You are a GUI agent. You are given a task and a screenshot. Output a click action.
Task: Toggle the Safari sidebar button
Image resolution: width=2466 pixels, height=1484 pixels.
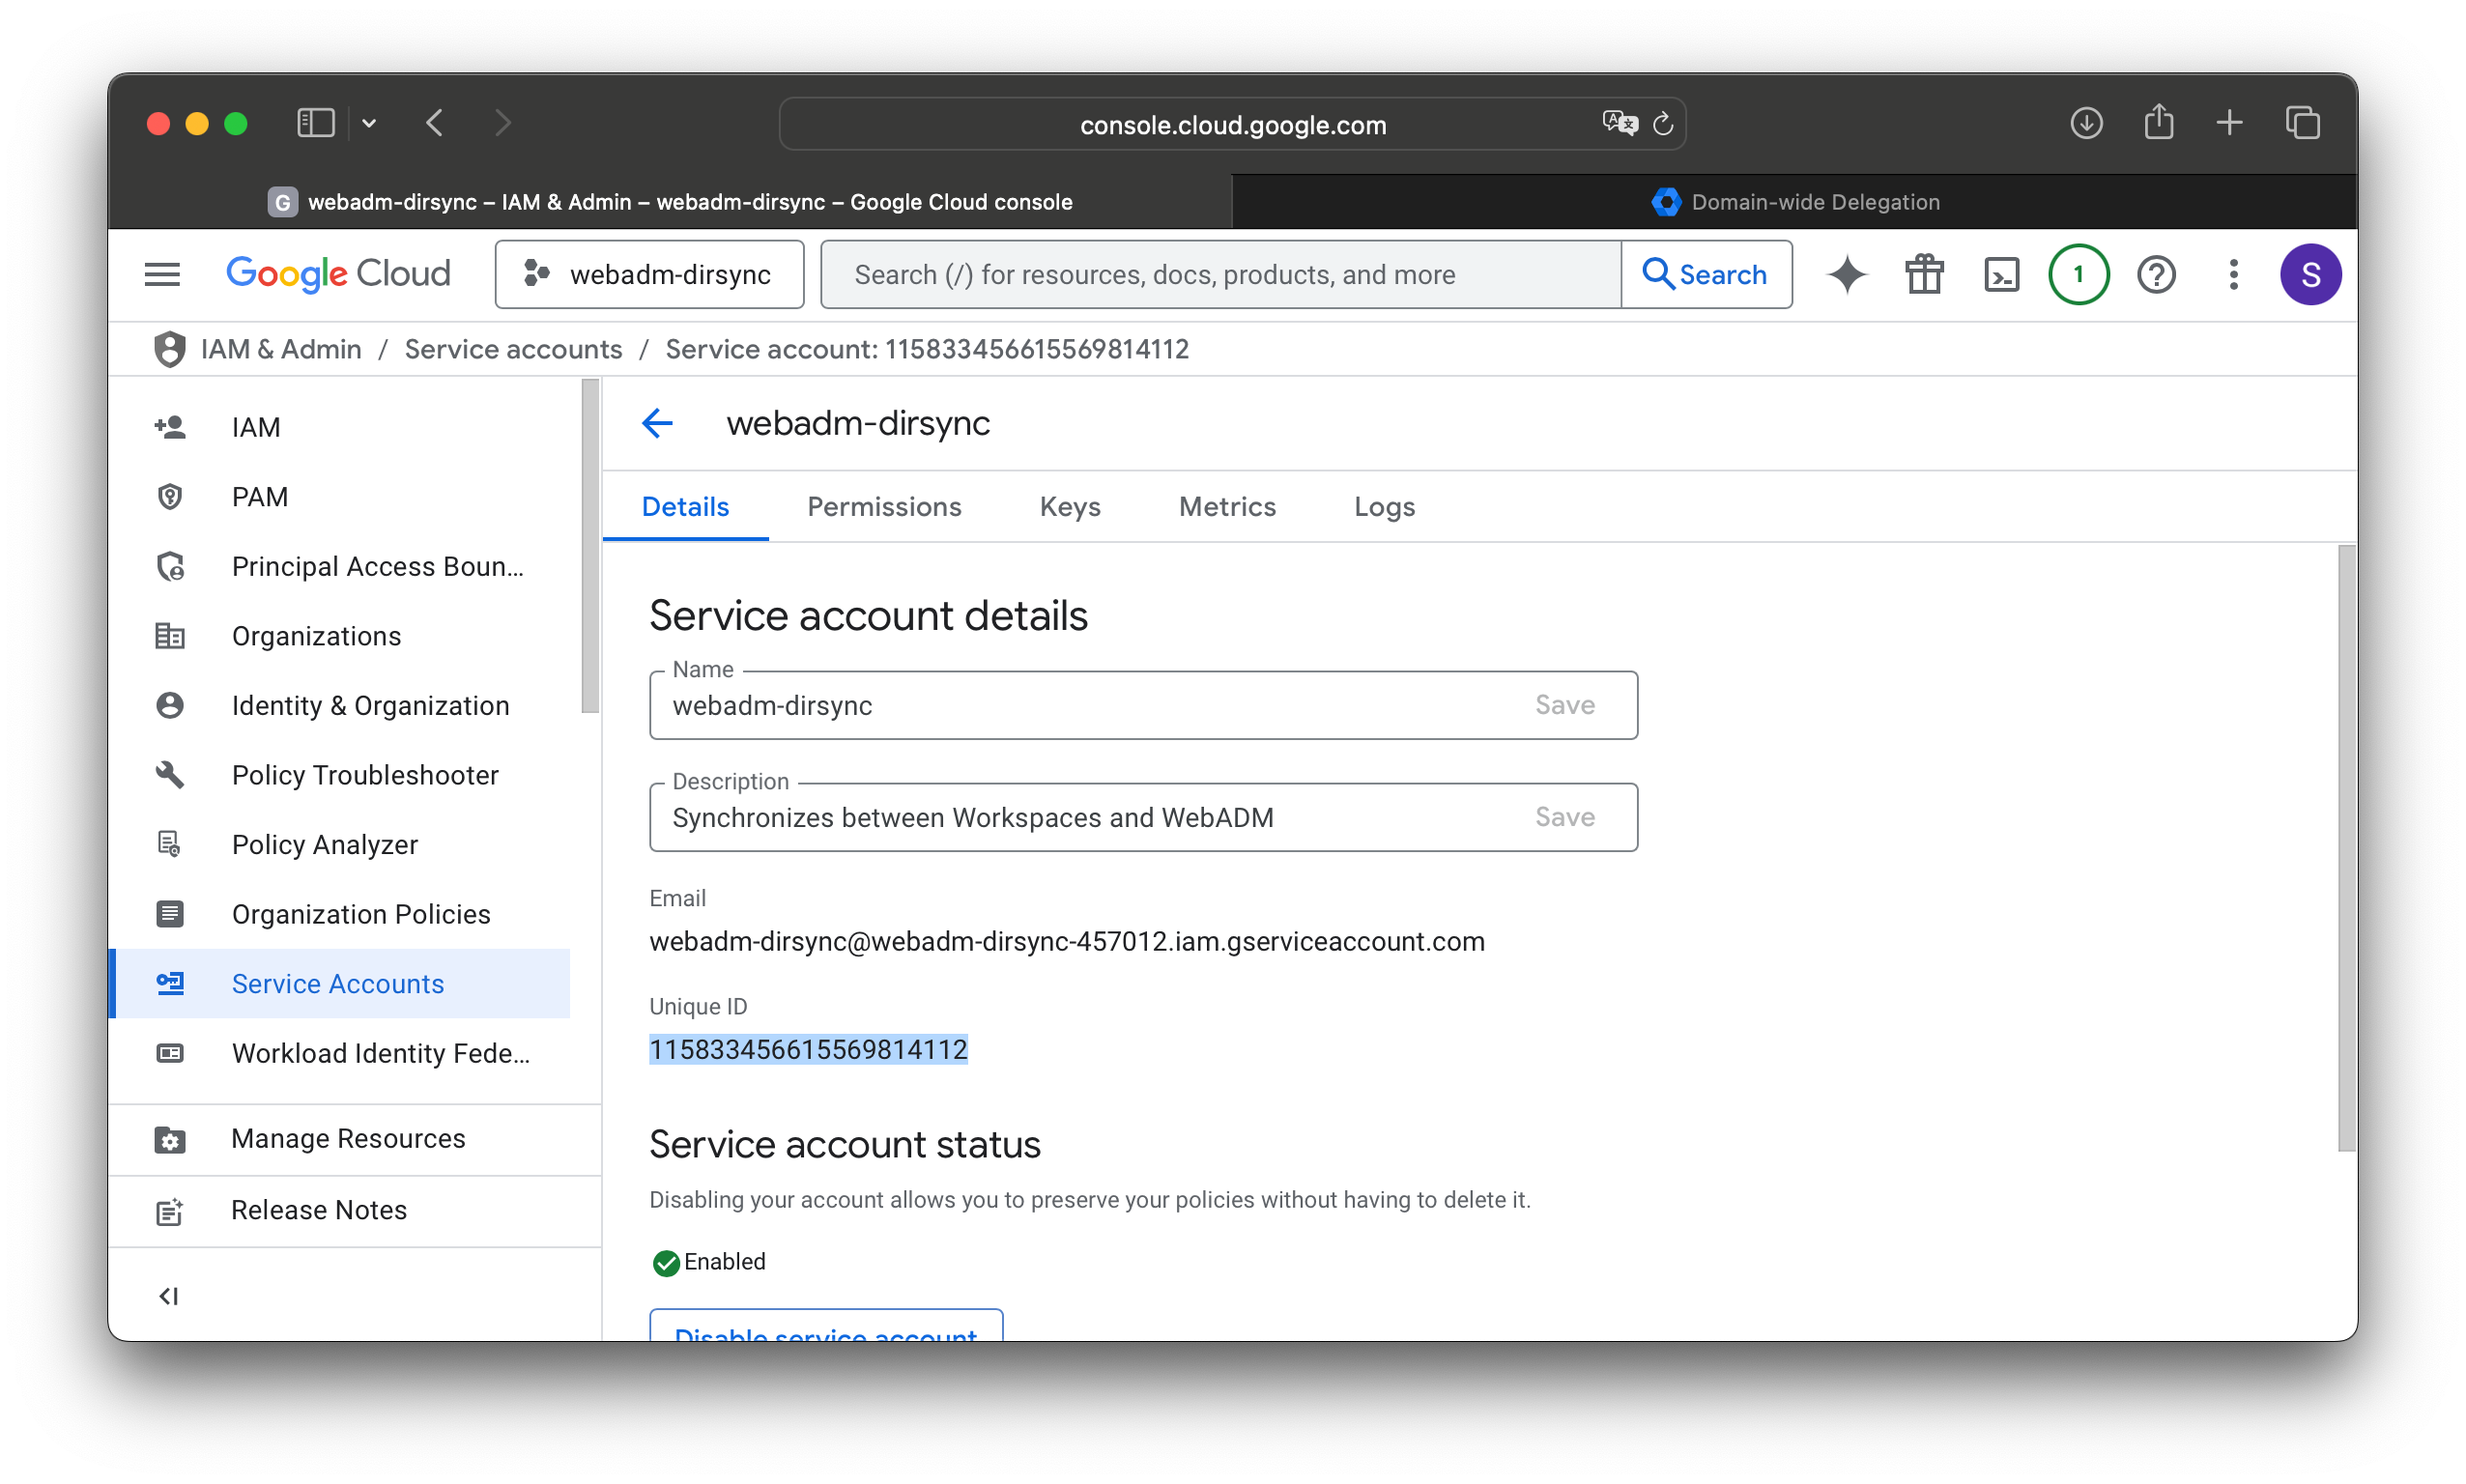click(315, 123)
